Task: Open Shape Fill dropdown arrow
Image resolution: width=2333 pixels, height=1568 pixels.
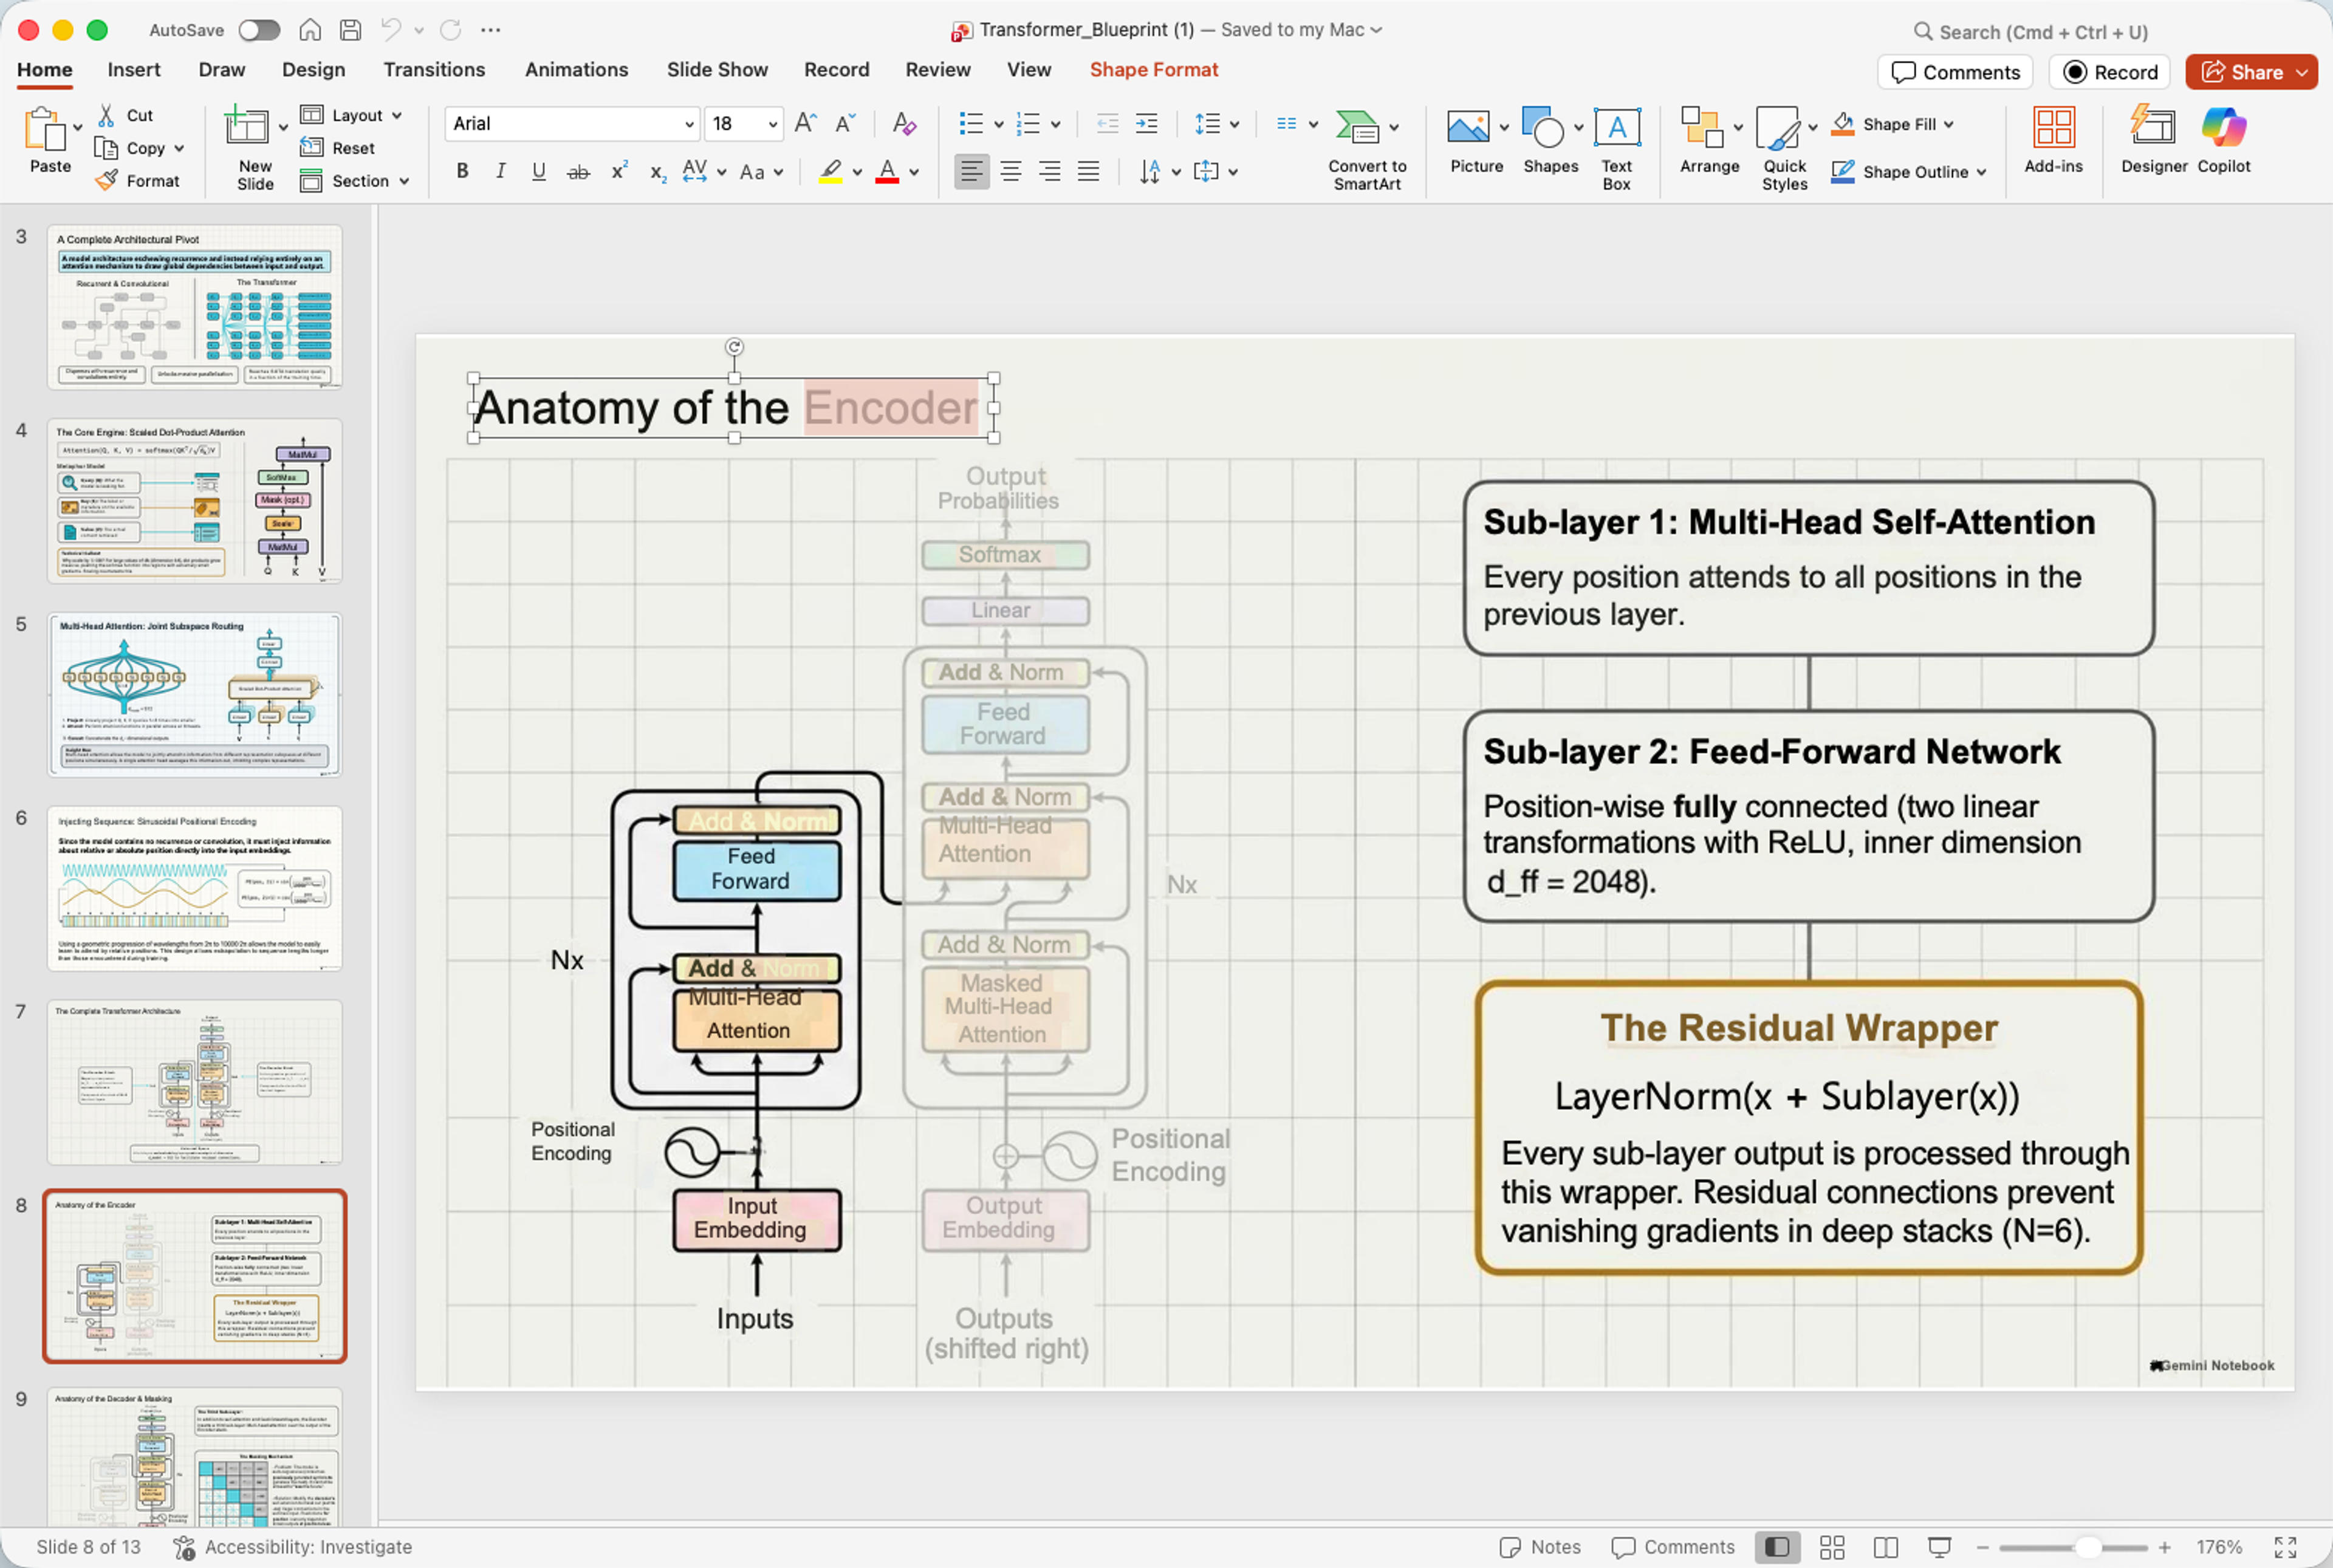Action: [1948, 124]
